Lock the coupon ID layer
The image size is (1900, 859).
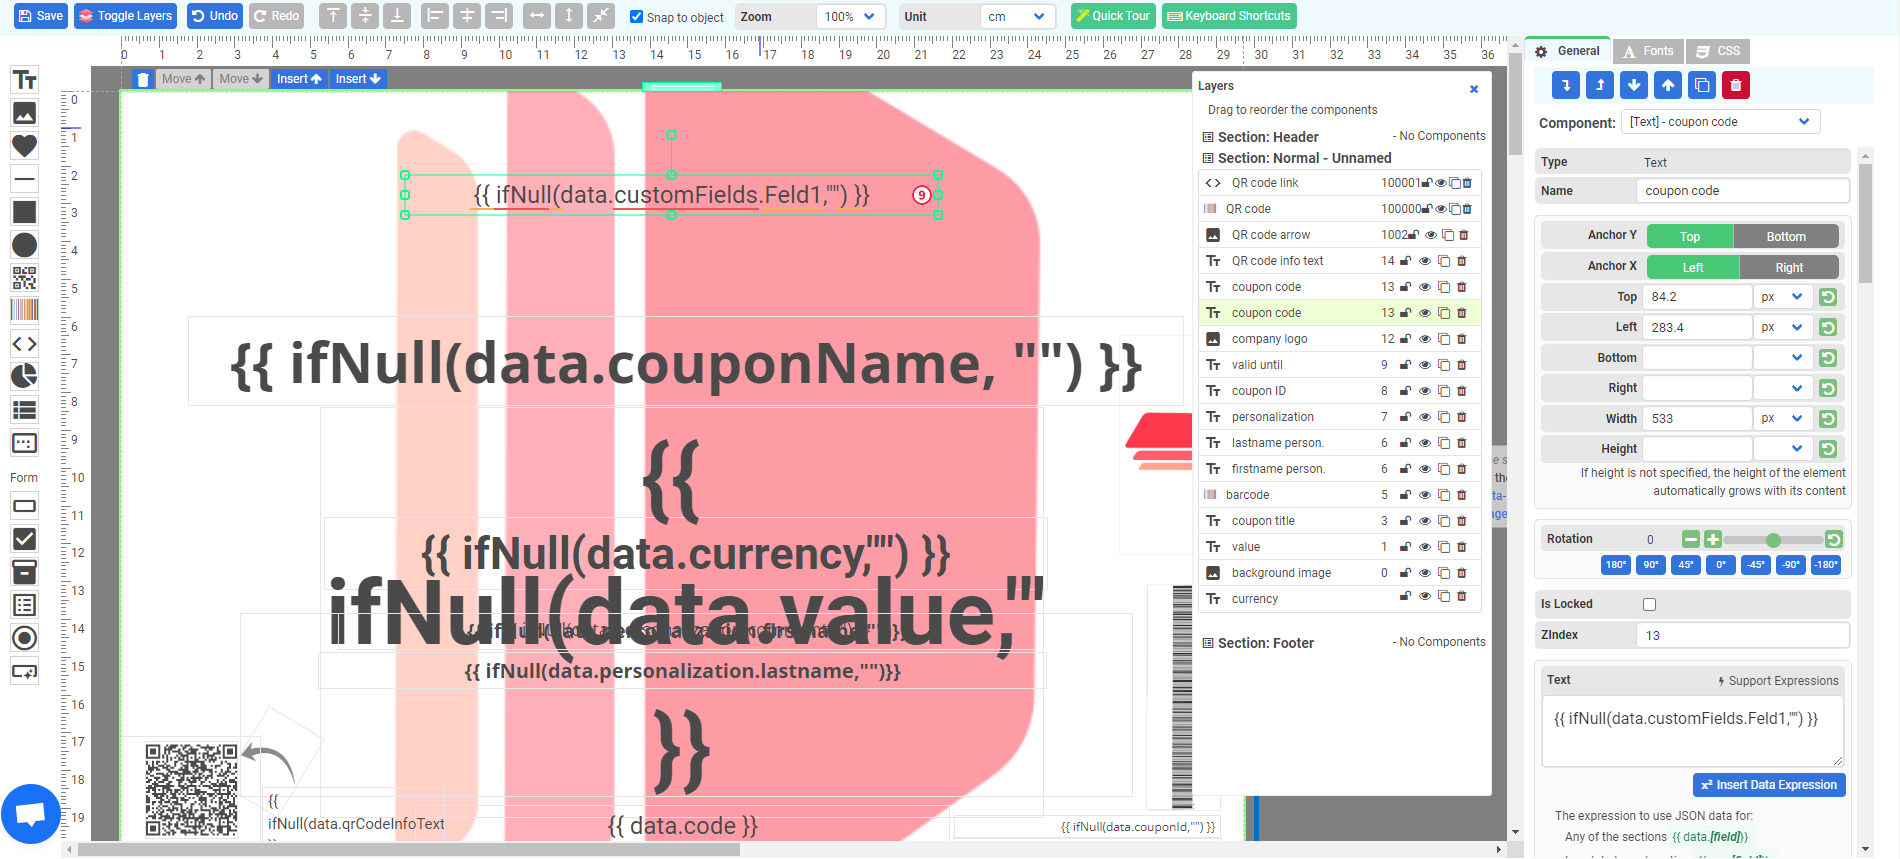pos(1405,391)
